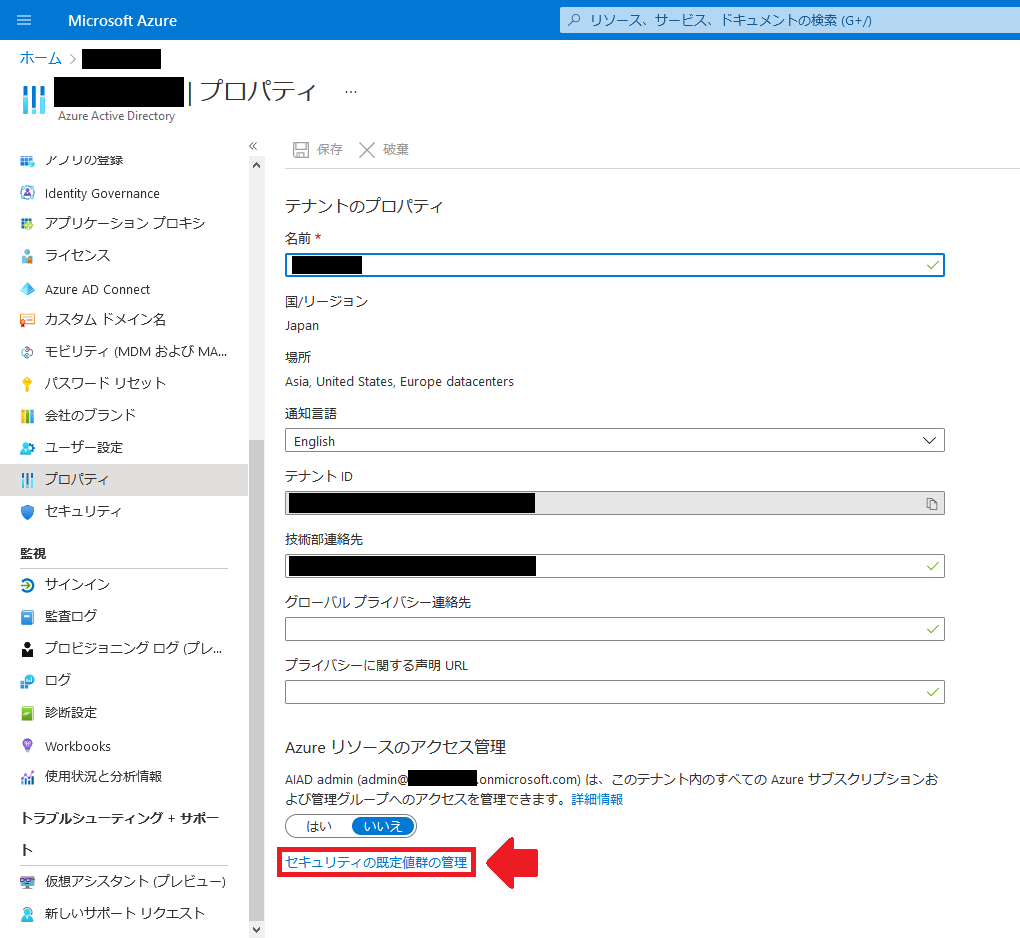Focus the 技術部連絡先 input field
This screenshot has height=938, width=1020.
(615, 566)
